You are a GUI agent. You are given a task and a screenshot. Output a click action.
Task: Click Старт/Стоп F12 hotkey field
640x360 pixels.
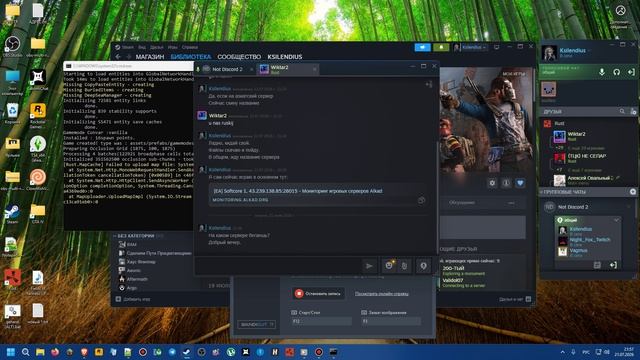point(321,322)
